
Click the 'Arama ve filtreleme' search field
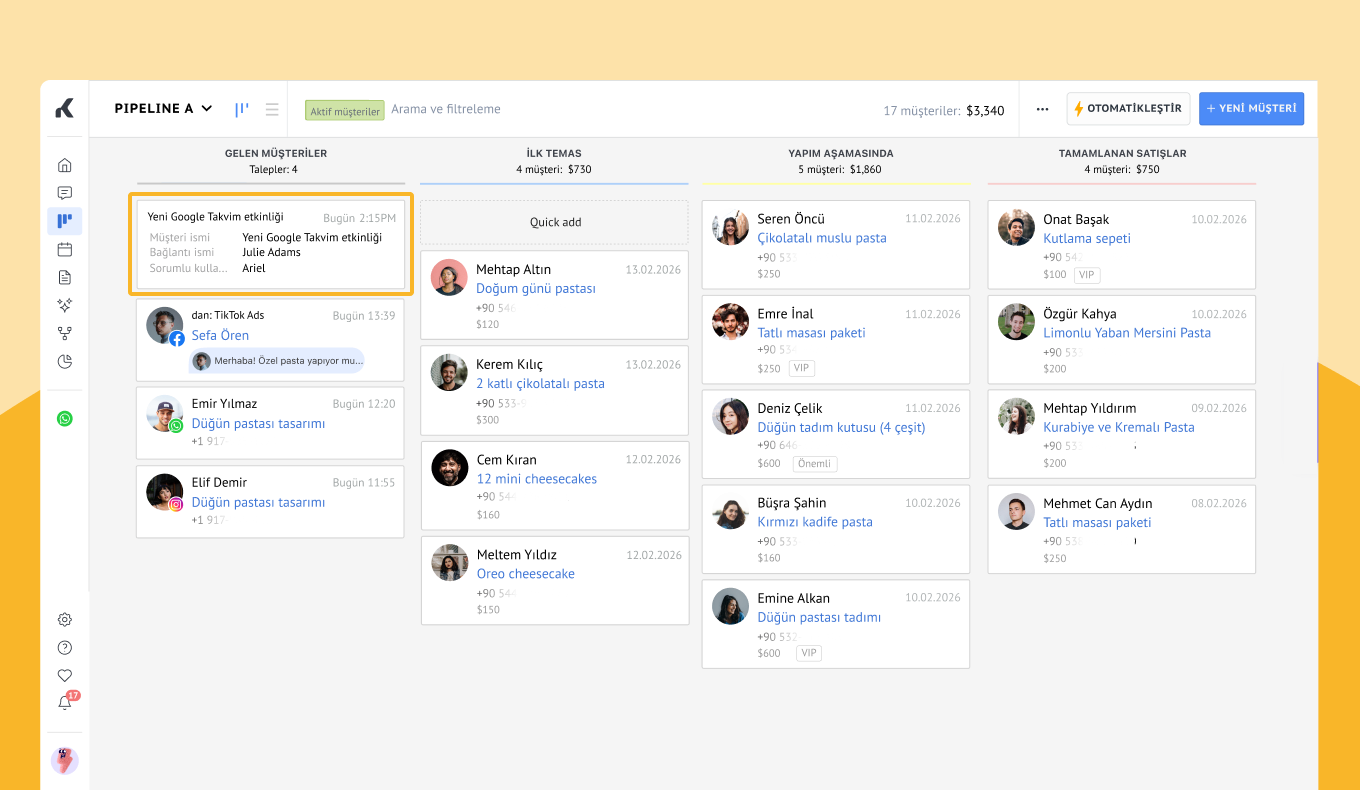445,109
